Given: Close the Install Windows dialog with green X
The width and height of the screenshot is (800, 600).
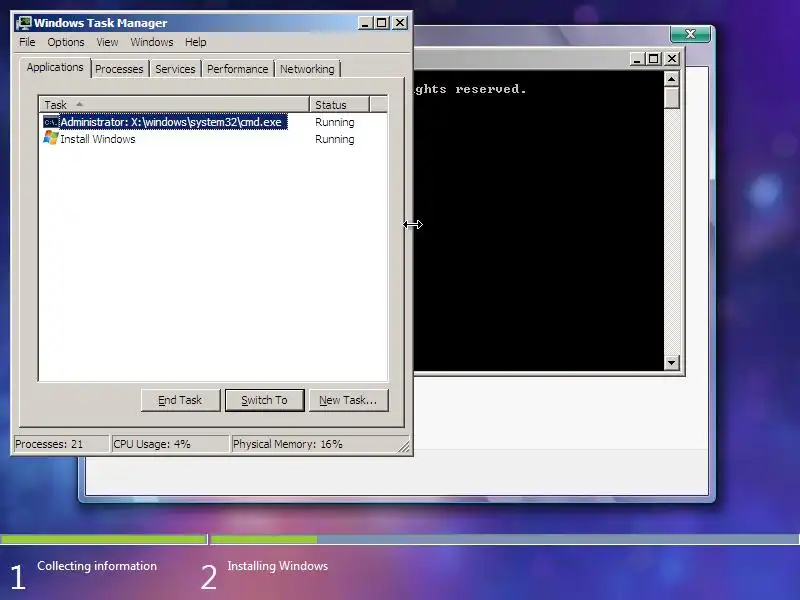Looking at the screenshot, I should (x=690, y=34).
